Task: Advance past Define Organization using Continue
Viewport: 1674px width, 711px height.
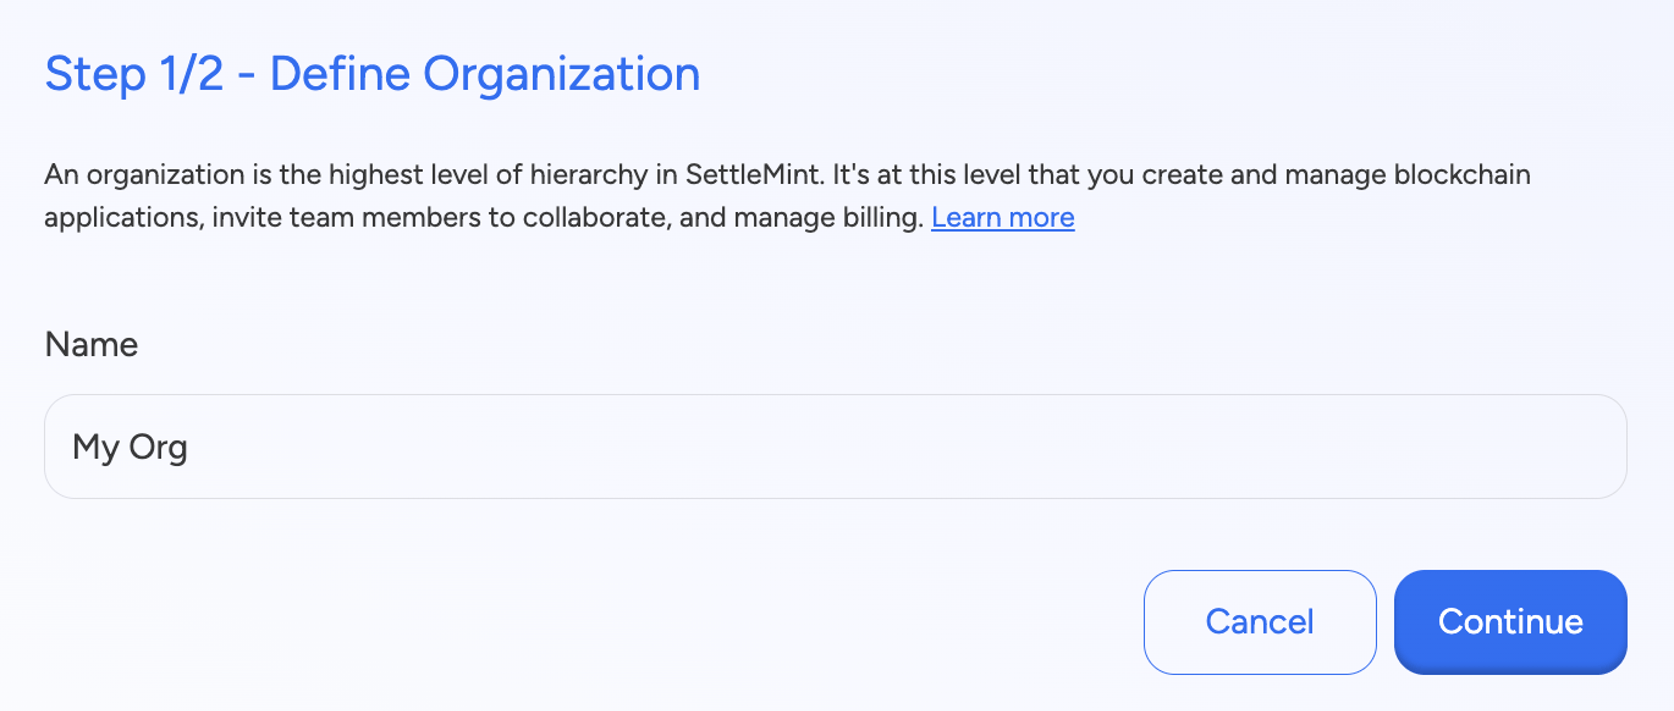Action: click(1509, 621)
